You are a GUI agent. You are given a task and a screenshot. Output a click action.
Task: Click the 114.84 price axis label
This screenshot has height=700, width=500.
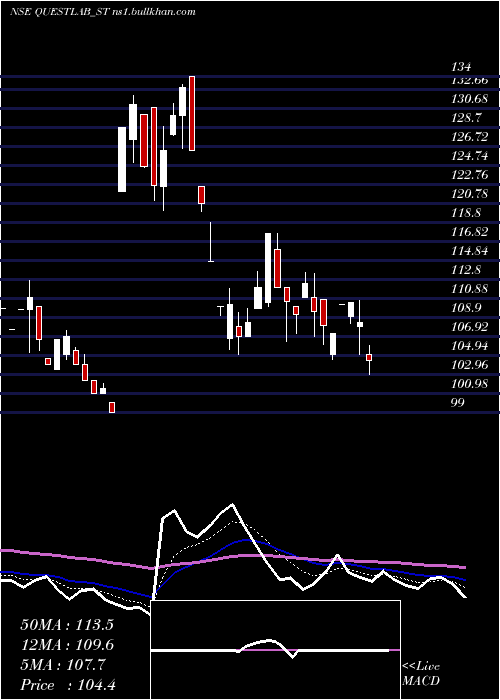470,251
